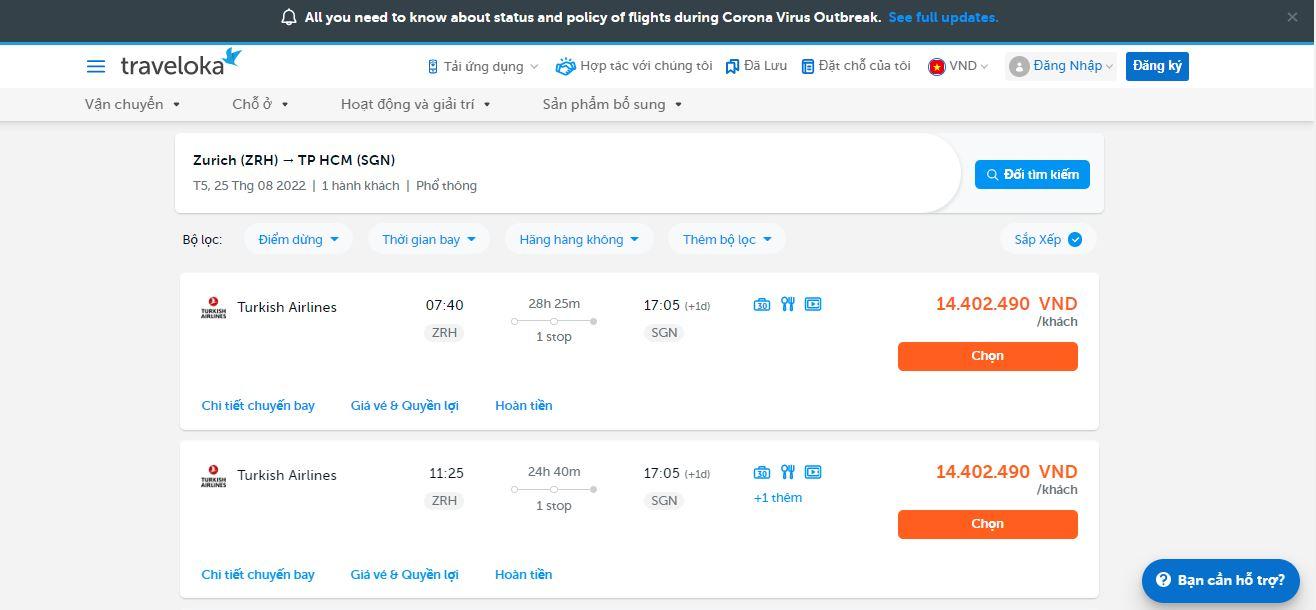
Task: Click the baggage icon on the 07:40 flight
Action: [x=762, y=304]
